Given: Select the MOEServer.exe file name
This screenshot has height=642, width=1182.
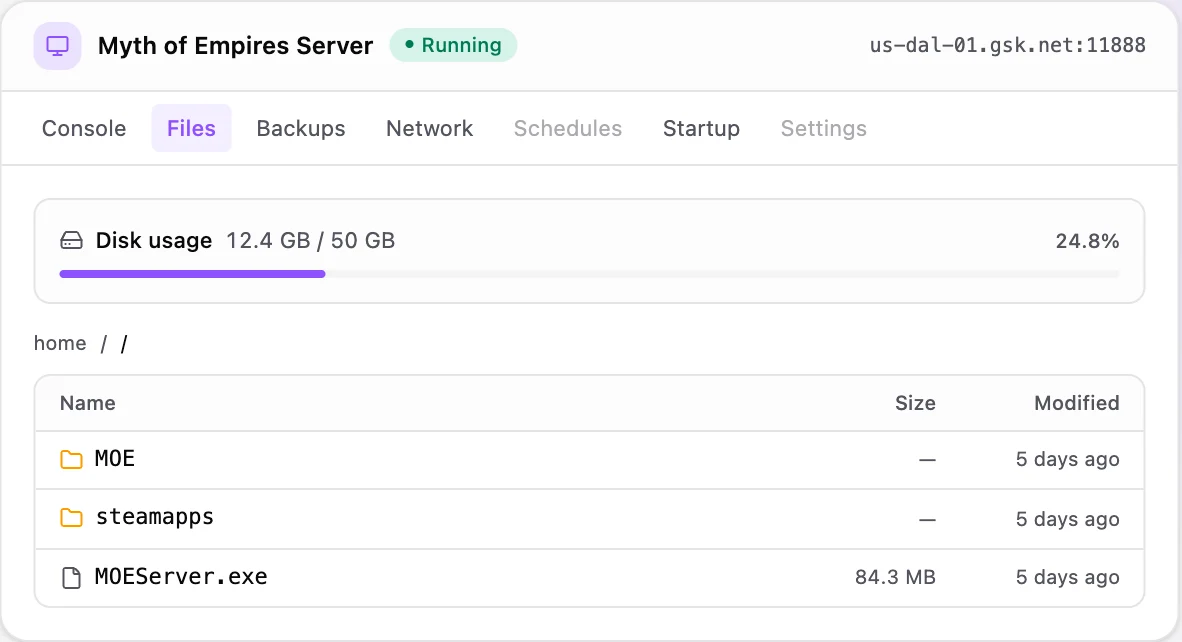Looking at the screenshot, I should [181, 576].
